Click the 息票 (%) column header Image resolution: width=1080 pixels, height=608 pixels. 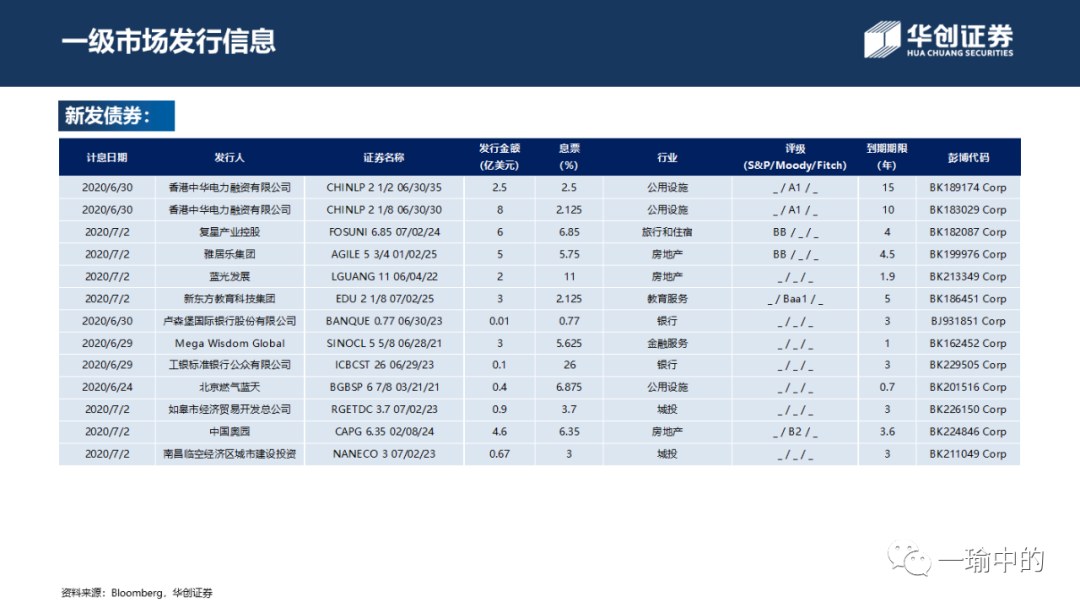click(569, 157)
